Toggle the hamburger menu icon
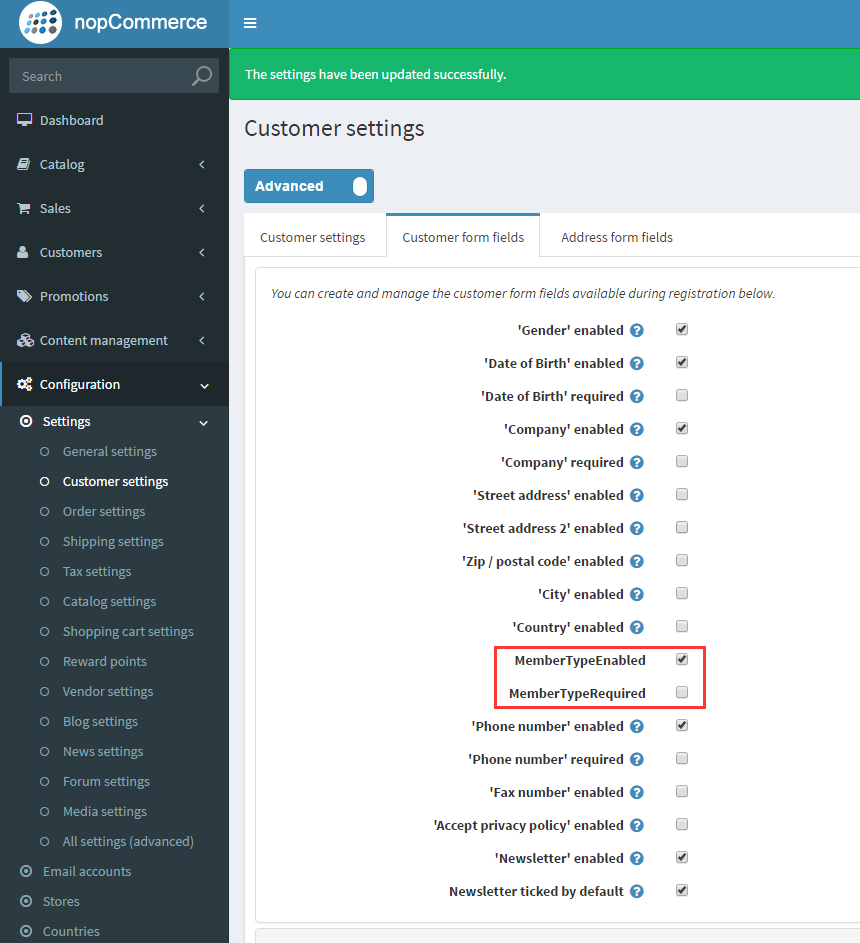Image resolution: width=860 pixels, height=943 pixels. click(x=250, y=23)
